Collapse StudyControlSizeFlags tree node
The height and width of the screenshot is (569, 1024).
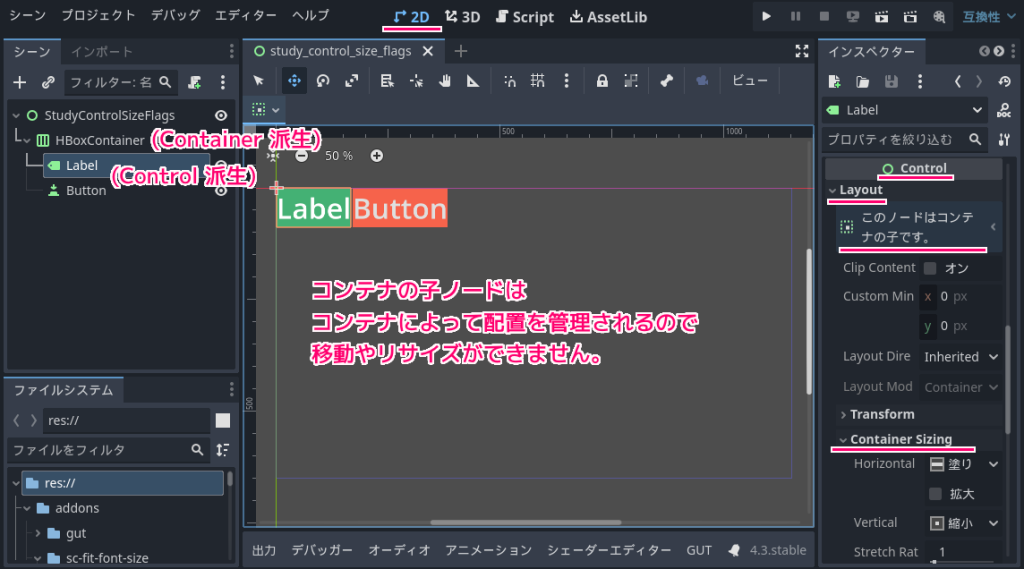(16, 116)
